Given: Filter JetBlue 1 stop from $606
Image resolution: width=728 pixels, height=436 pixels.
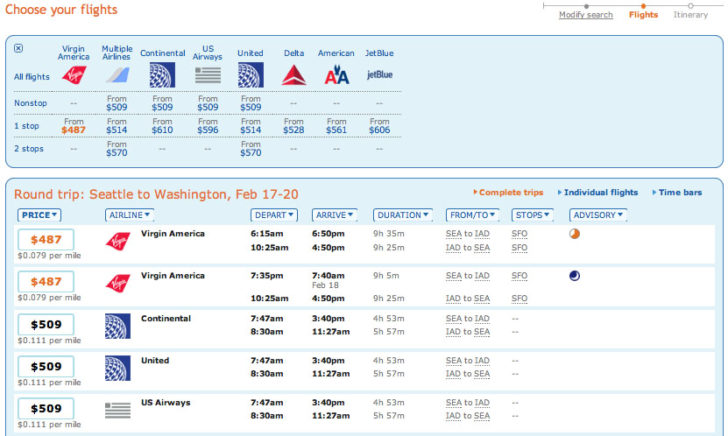Looking at the screenshot, I should coord(380,126).
